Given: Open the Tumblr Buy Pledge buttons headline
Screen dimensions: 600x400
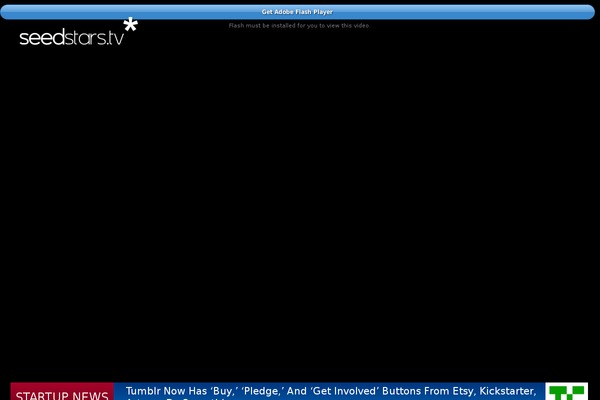Looking at the screenshot, I should 331,392.
